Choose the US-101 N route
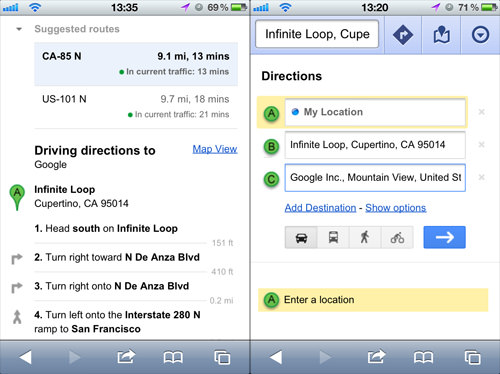The height and width of the screenshot is (374, 500). 136,107
